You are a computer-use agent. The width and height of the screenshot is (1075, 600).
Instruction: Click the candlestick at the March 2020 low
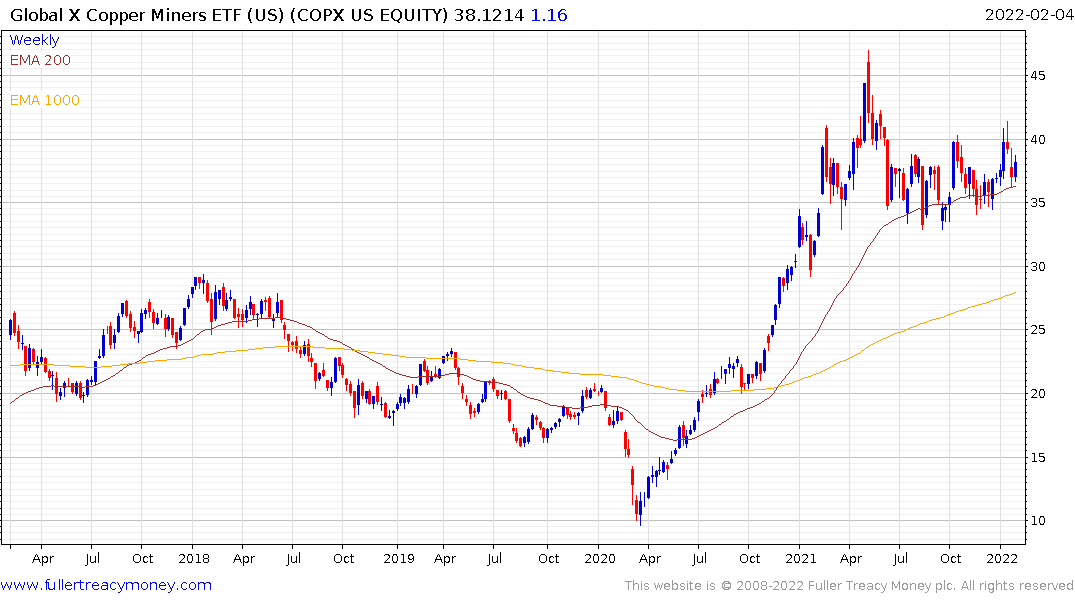click(640, 509)
